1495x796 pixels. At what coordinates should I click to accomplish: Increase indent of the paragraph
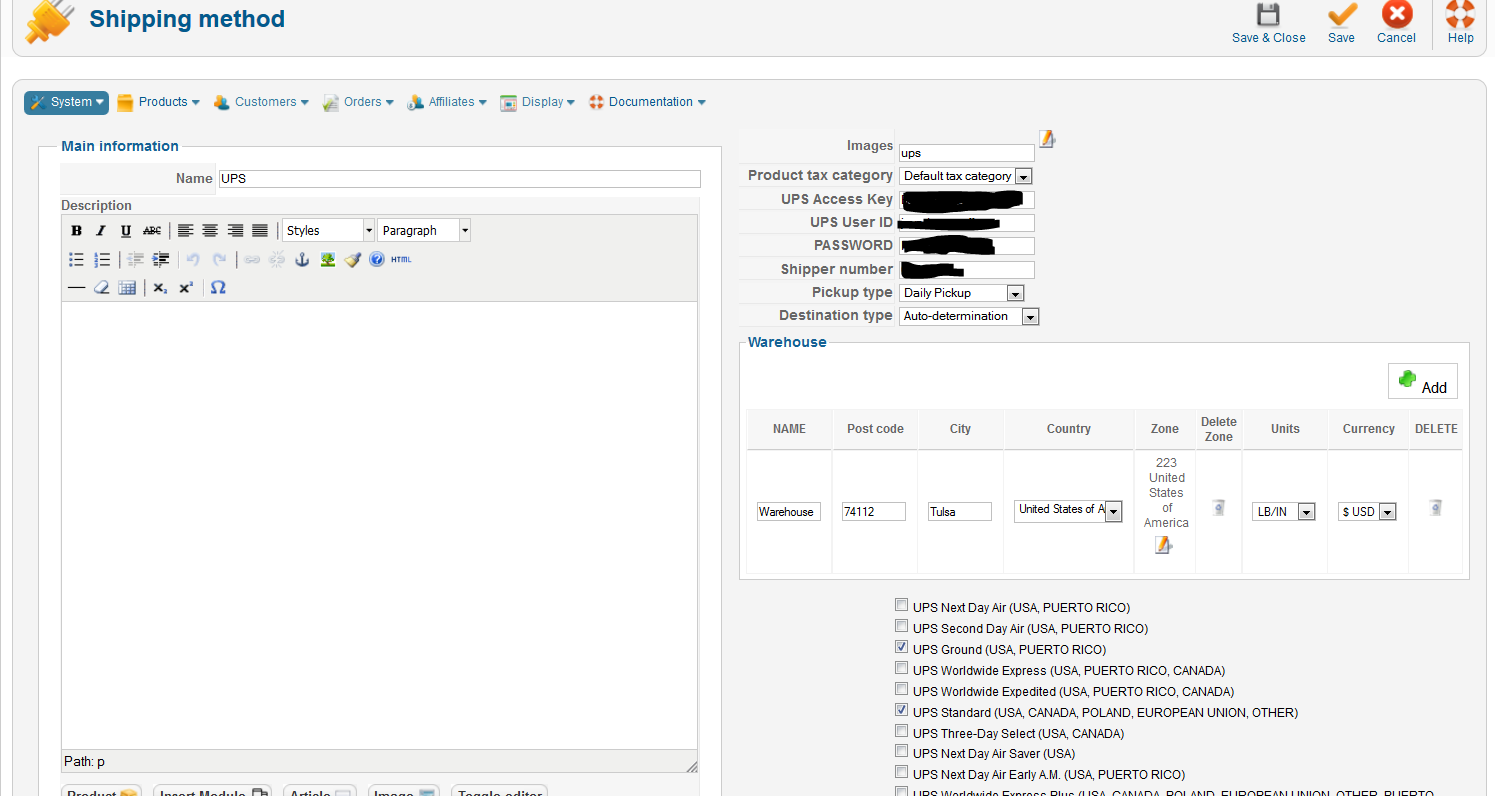point(160,260)
